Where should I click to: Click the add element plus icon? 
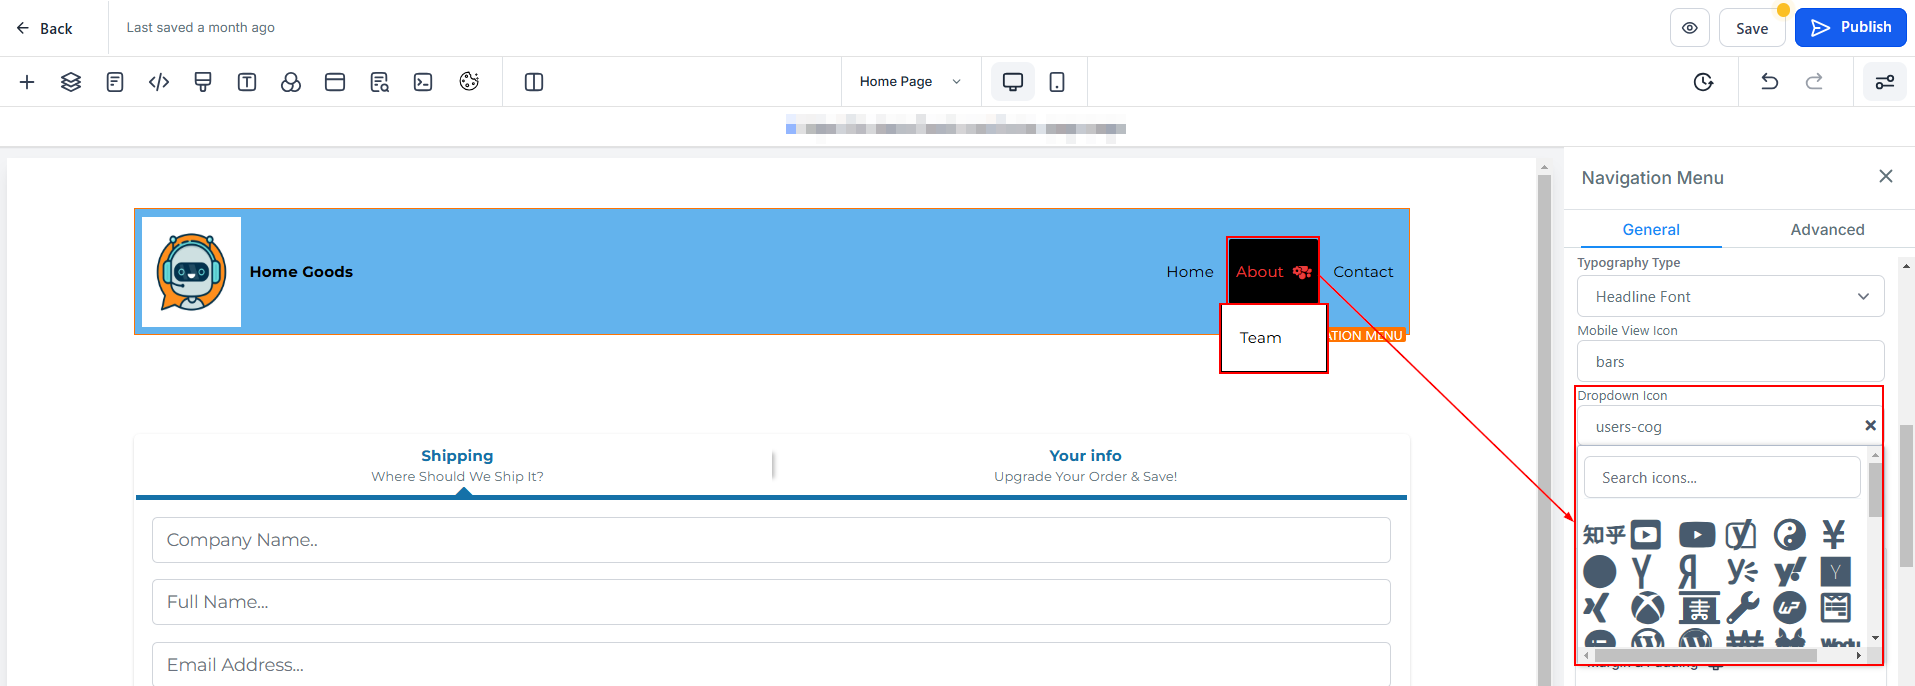click(27, 82)
